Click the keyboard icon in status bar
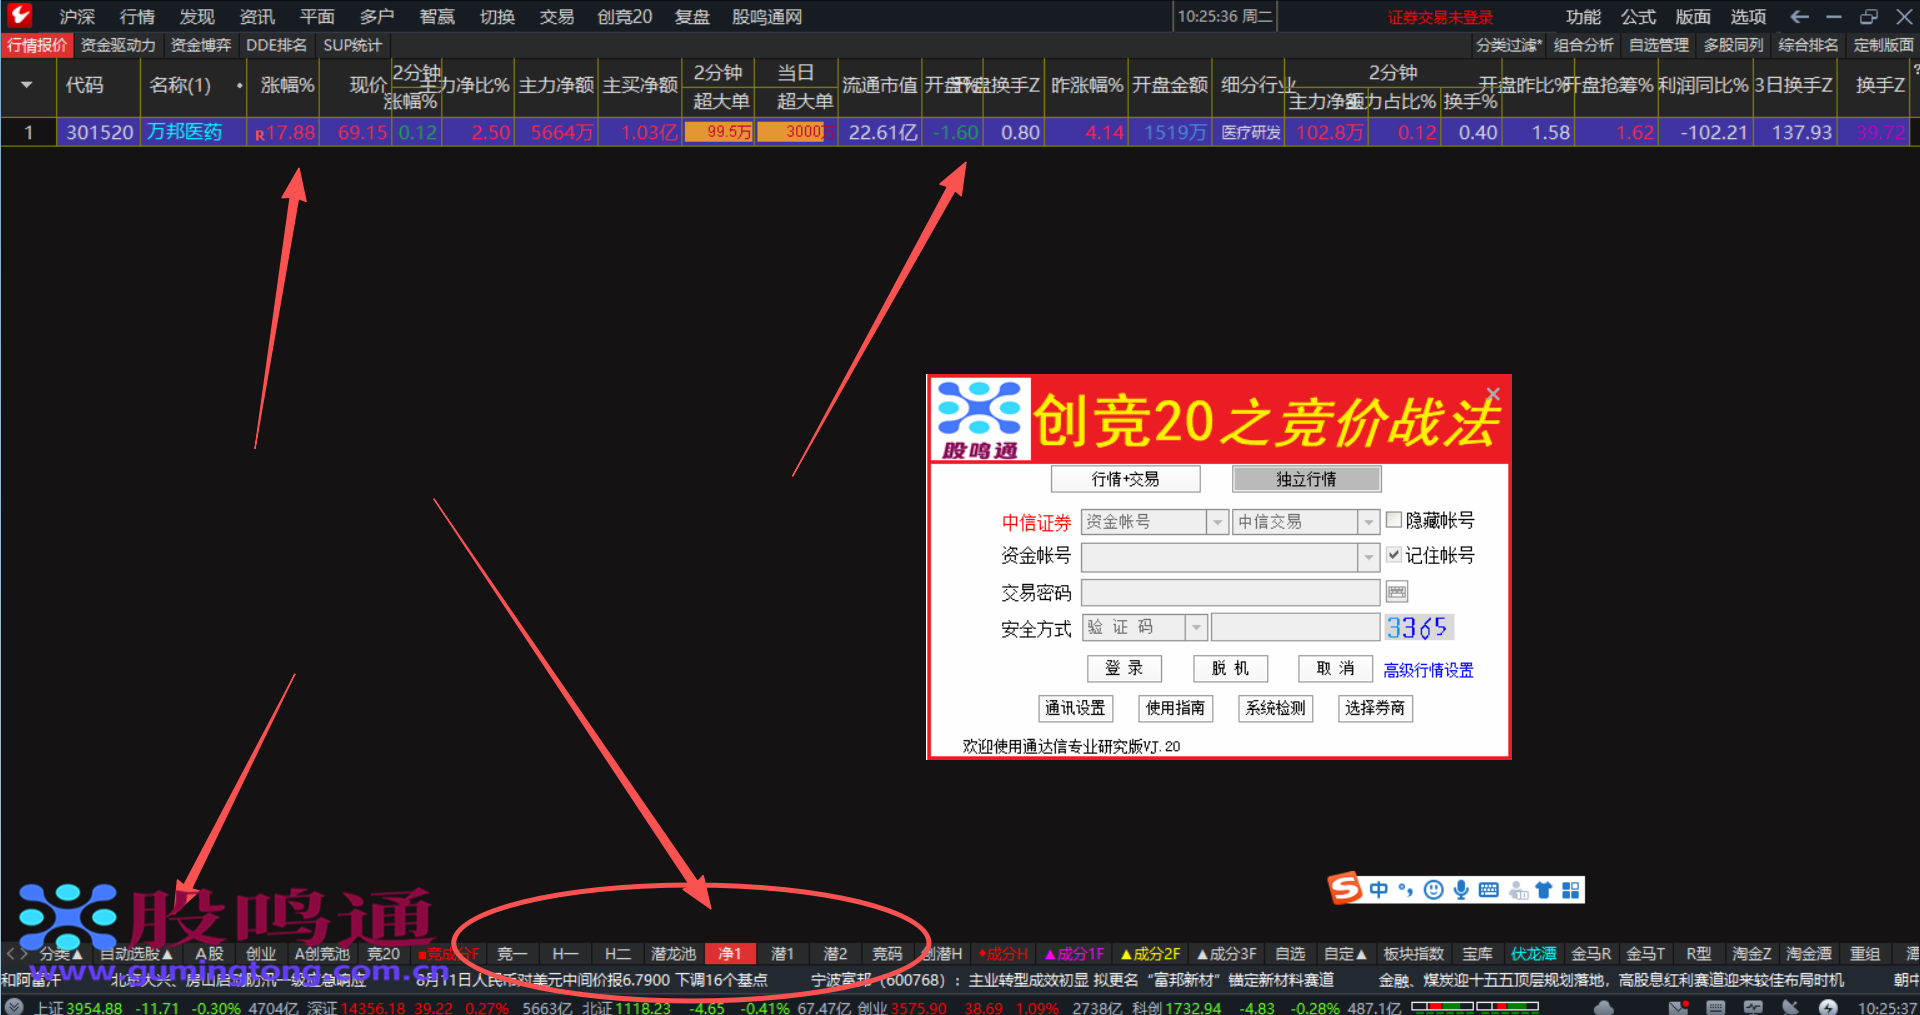Screen dimensions: 1920x1015 pos(1716,1007)
